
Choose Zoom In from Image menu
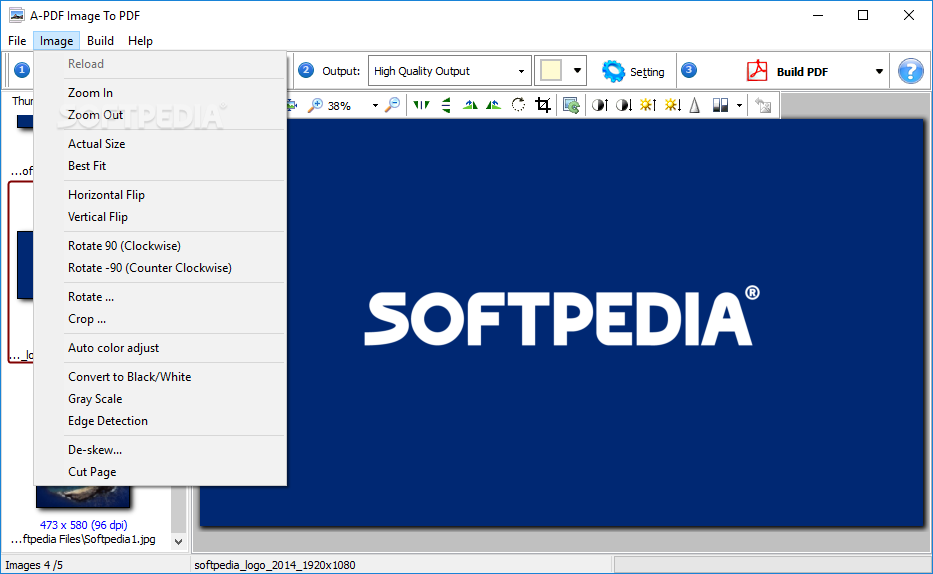pos(161,93)
